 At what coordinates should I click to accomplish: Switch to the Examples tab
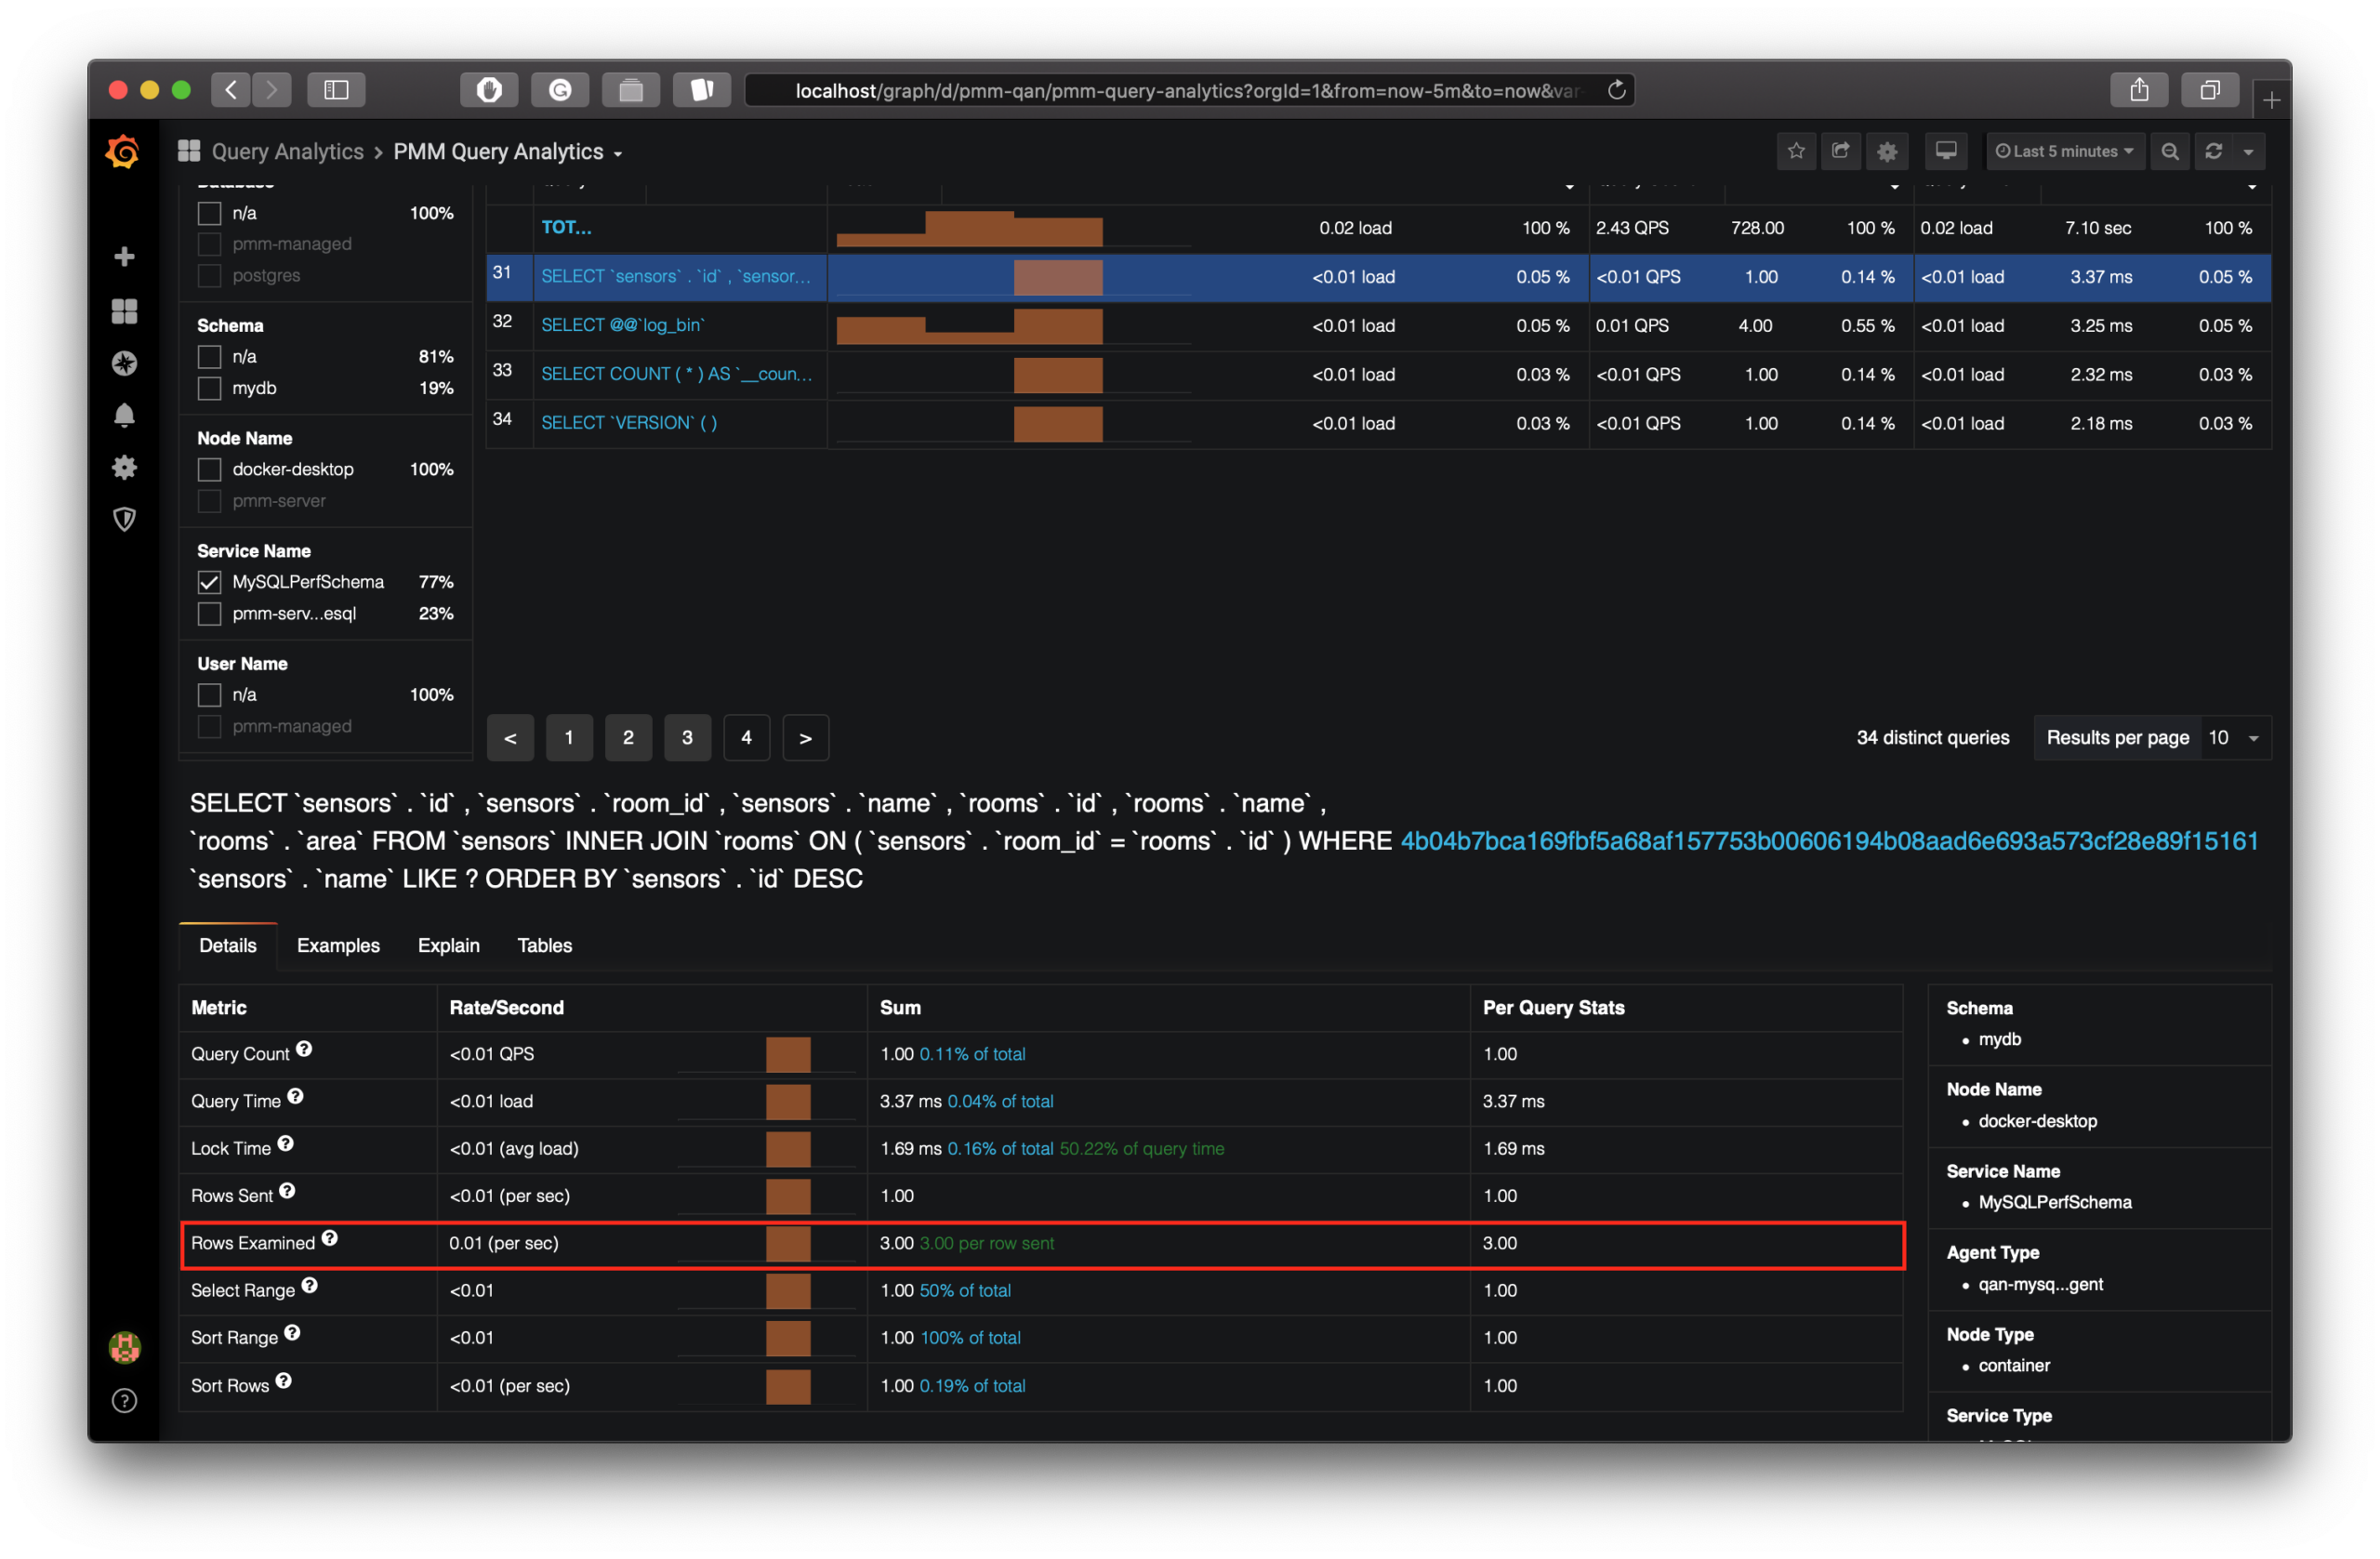338,945
